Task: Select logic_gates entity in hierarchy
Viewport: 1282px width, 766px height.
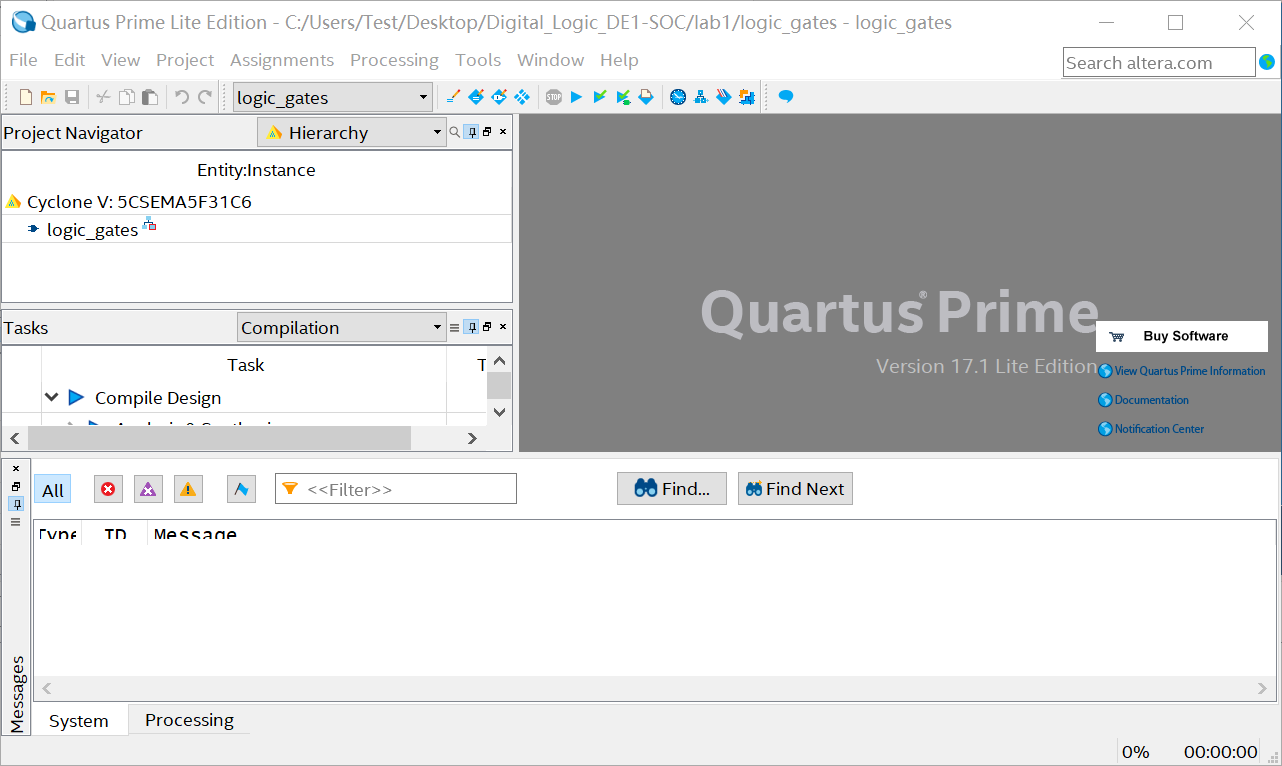Action: coord(92,230)
